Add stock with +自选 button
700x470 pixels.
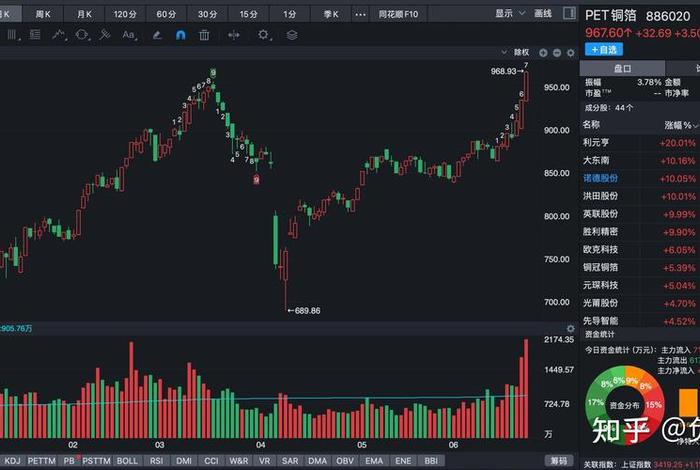[x=604, y=50]
